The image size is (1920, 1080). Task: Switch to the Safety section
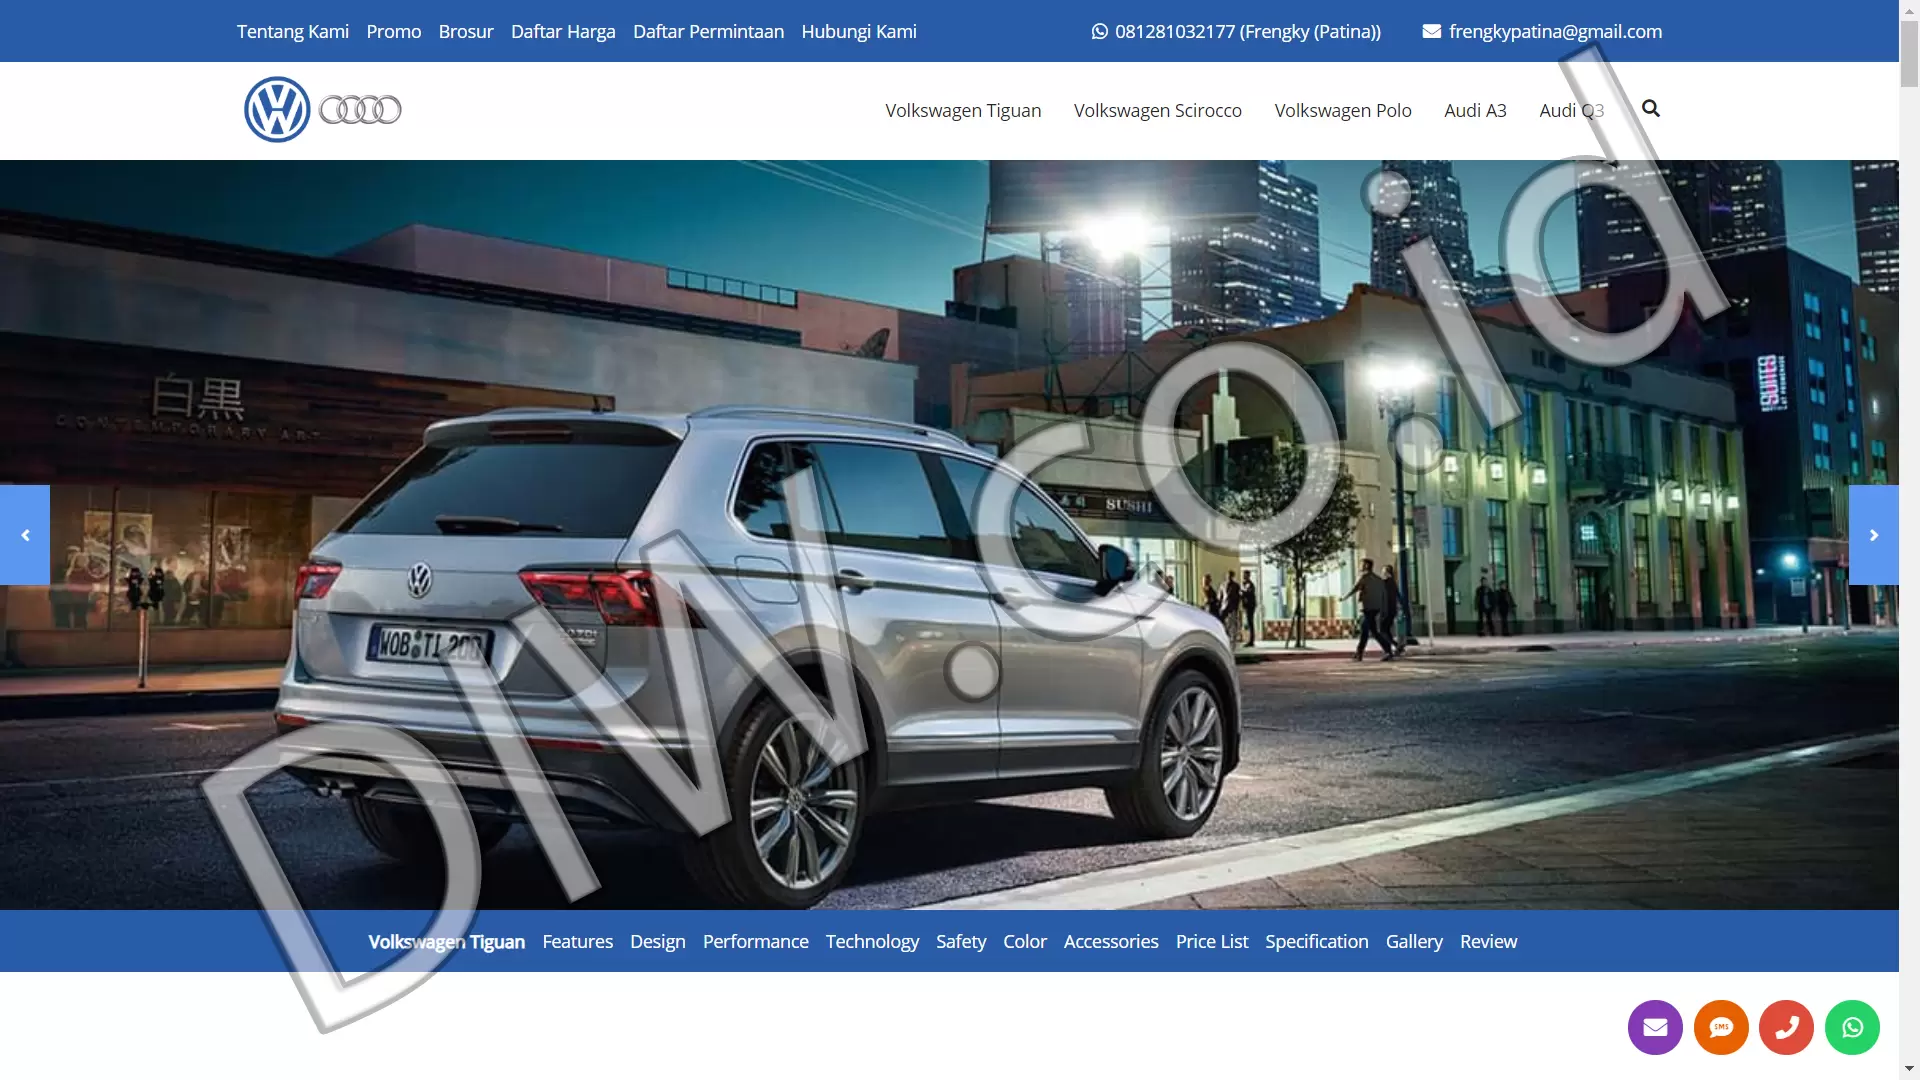point(961,941)
